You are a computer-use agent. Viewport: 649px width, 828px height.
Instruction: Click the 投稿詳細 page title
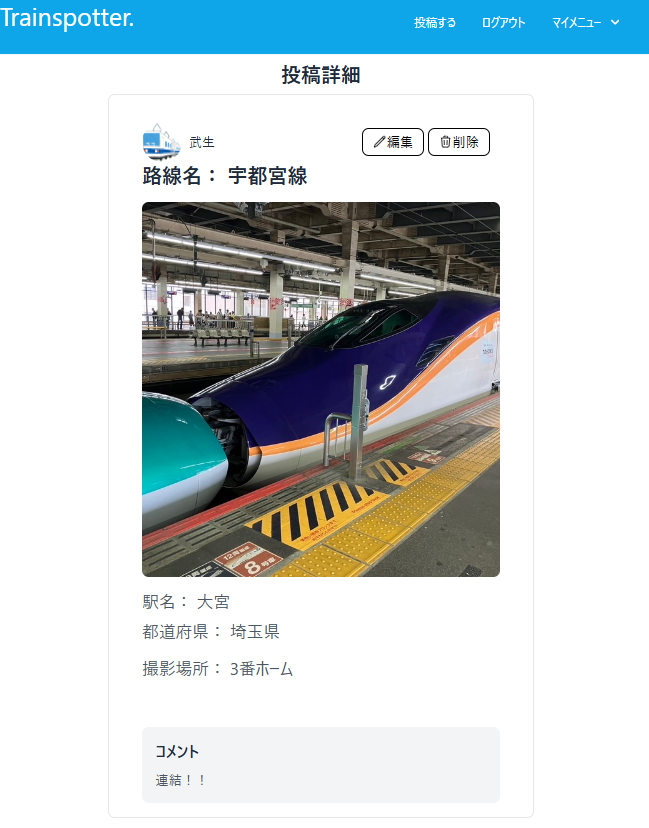pos(321,75)
